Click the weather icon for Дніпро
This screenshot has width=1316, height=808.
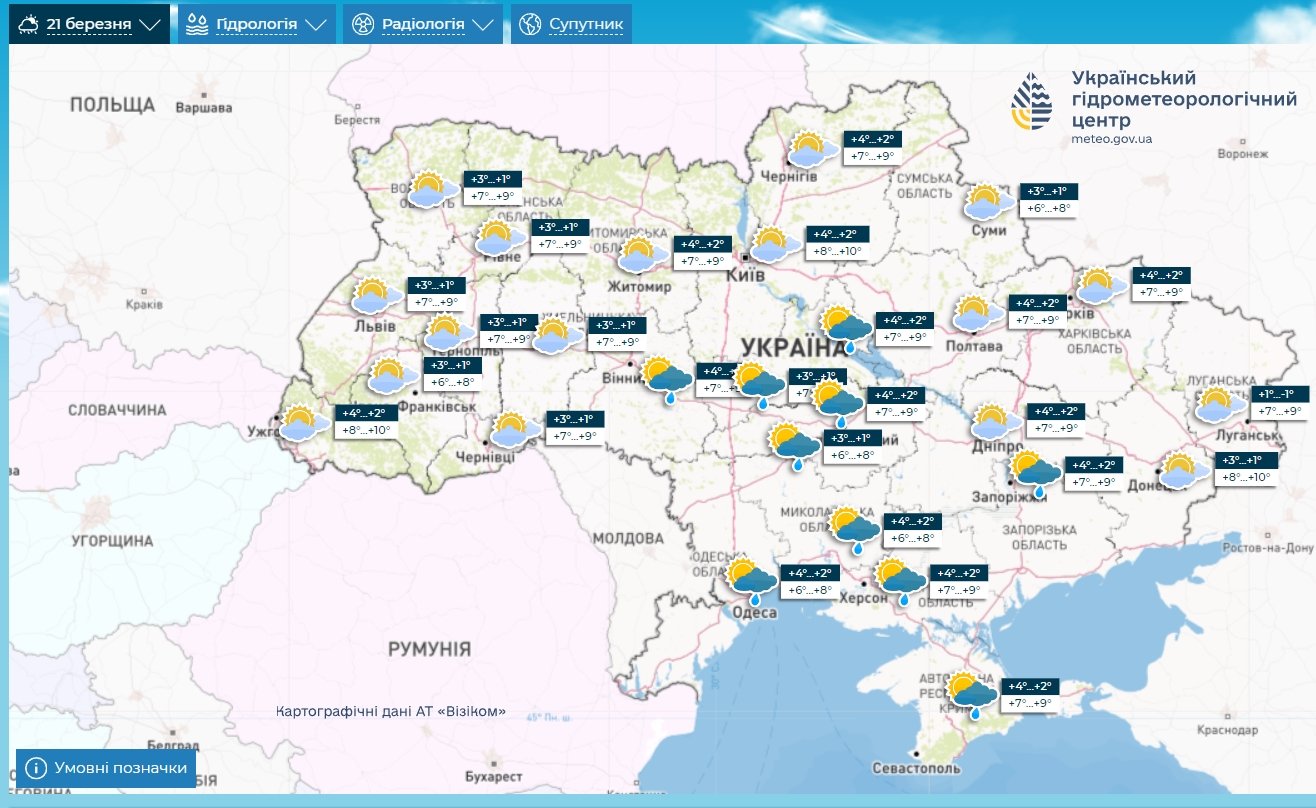pyautogui.click(x=997, y=422)
